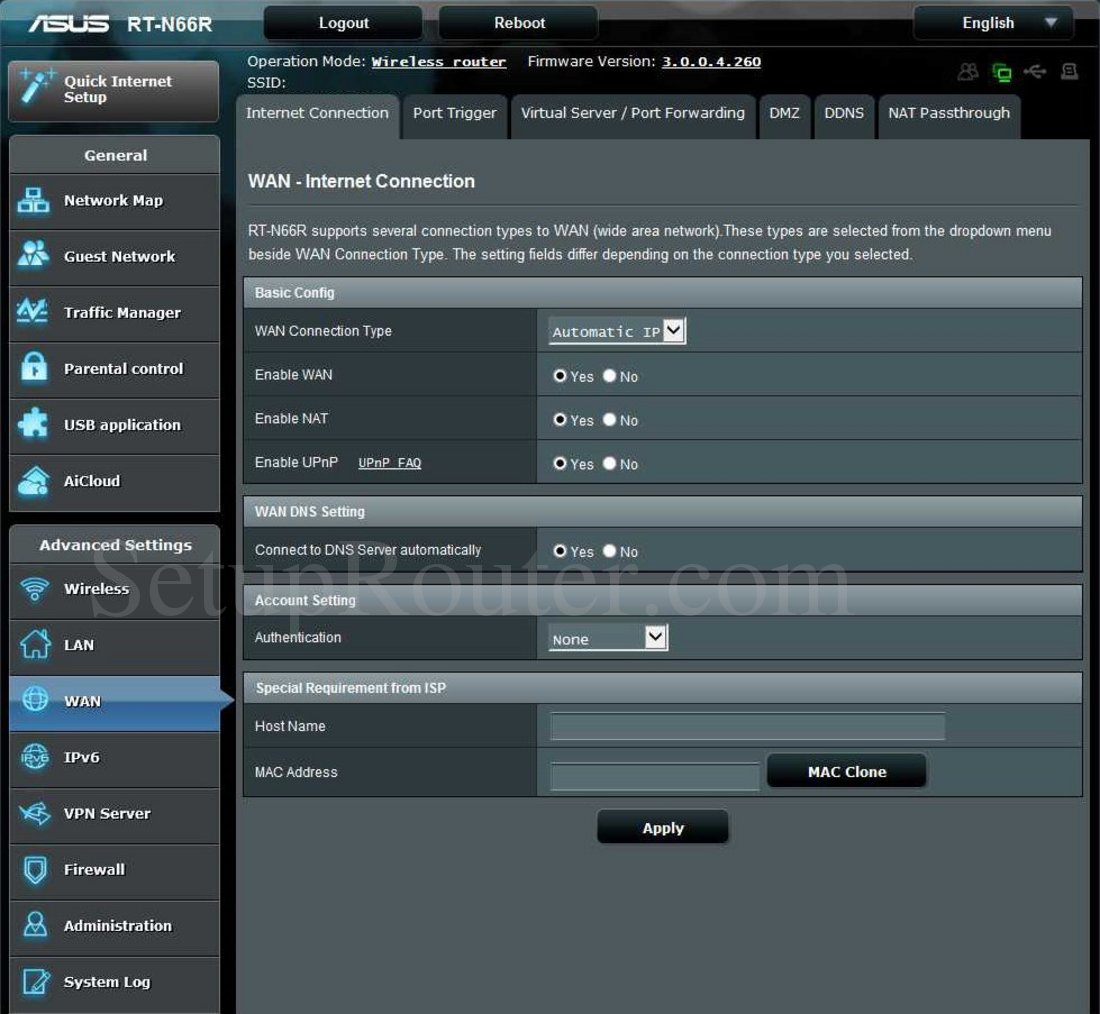This screenshot has width=1100, height=1014.
Task: Open the NAT Passthrough tab
Action: pyautogui.click(x=949, y=114)
